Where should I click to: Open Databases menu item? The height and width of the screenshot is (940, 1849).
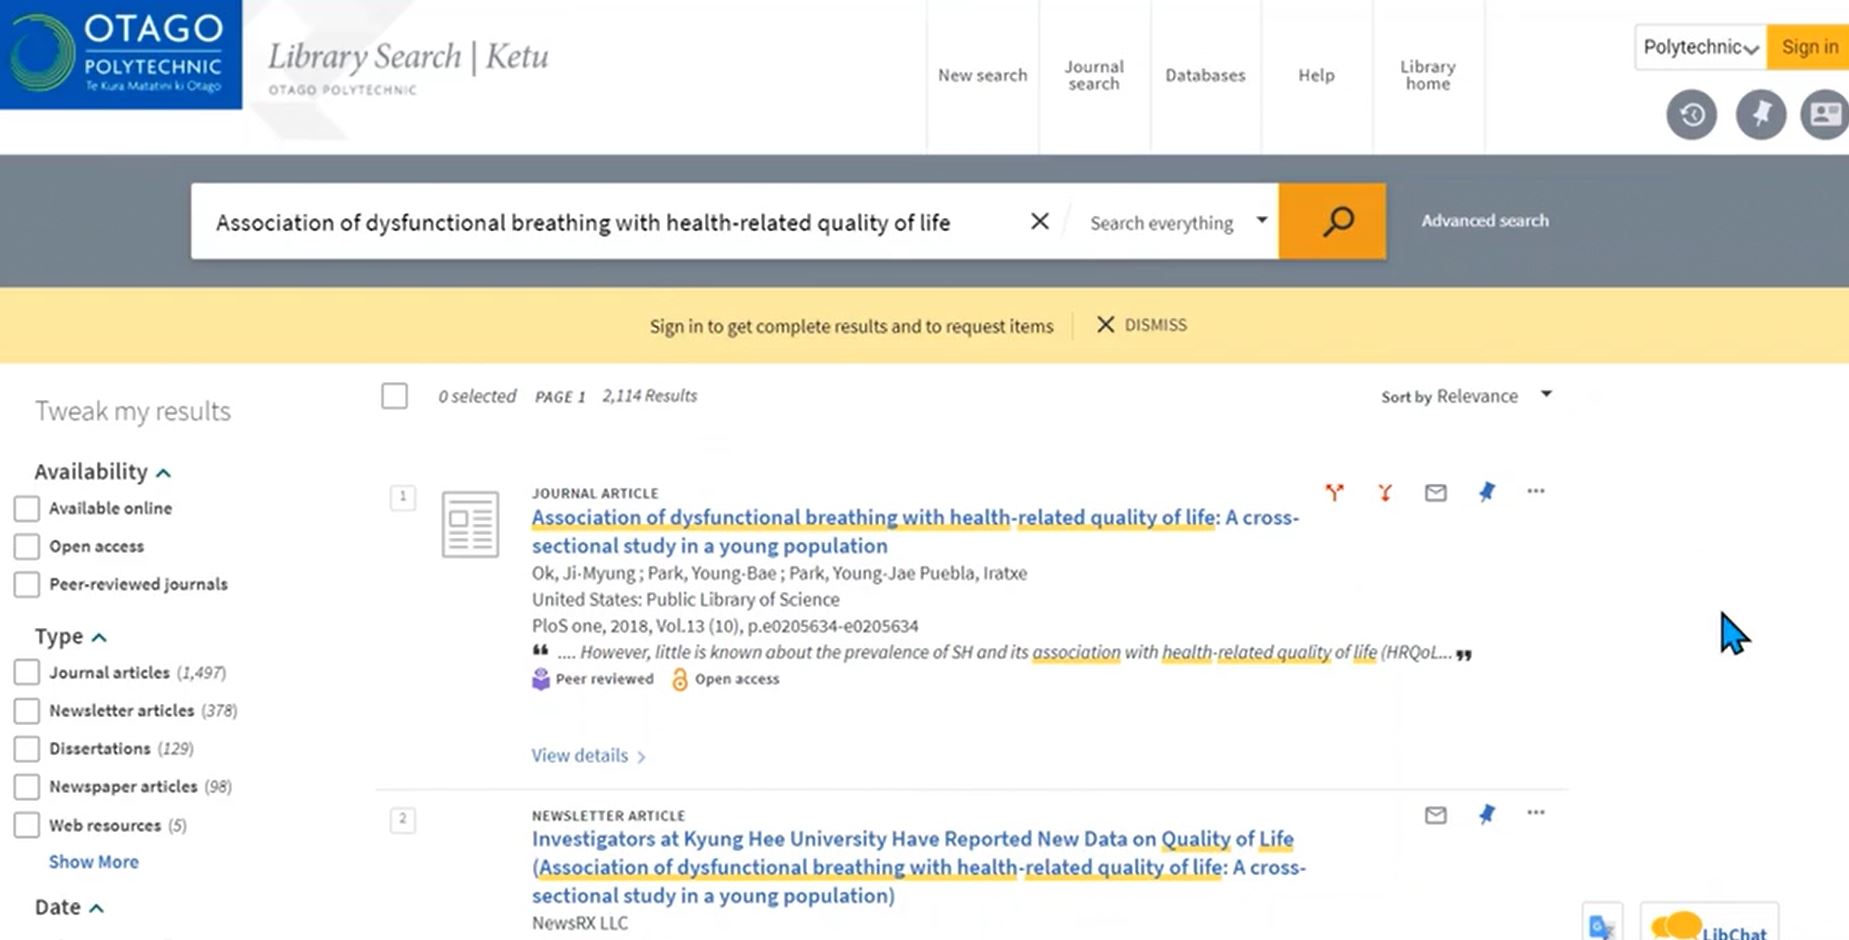(1205, 75)
